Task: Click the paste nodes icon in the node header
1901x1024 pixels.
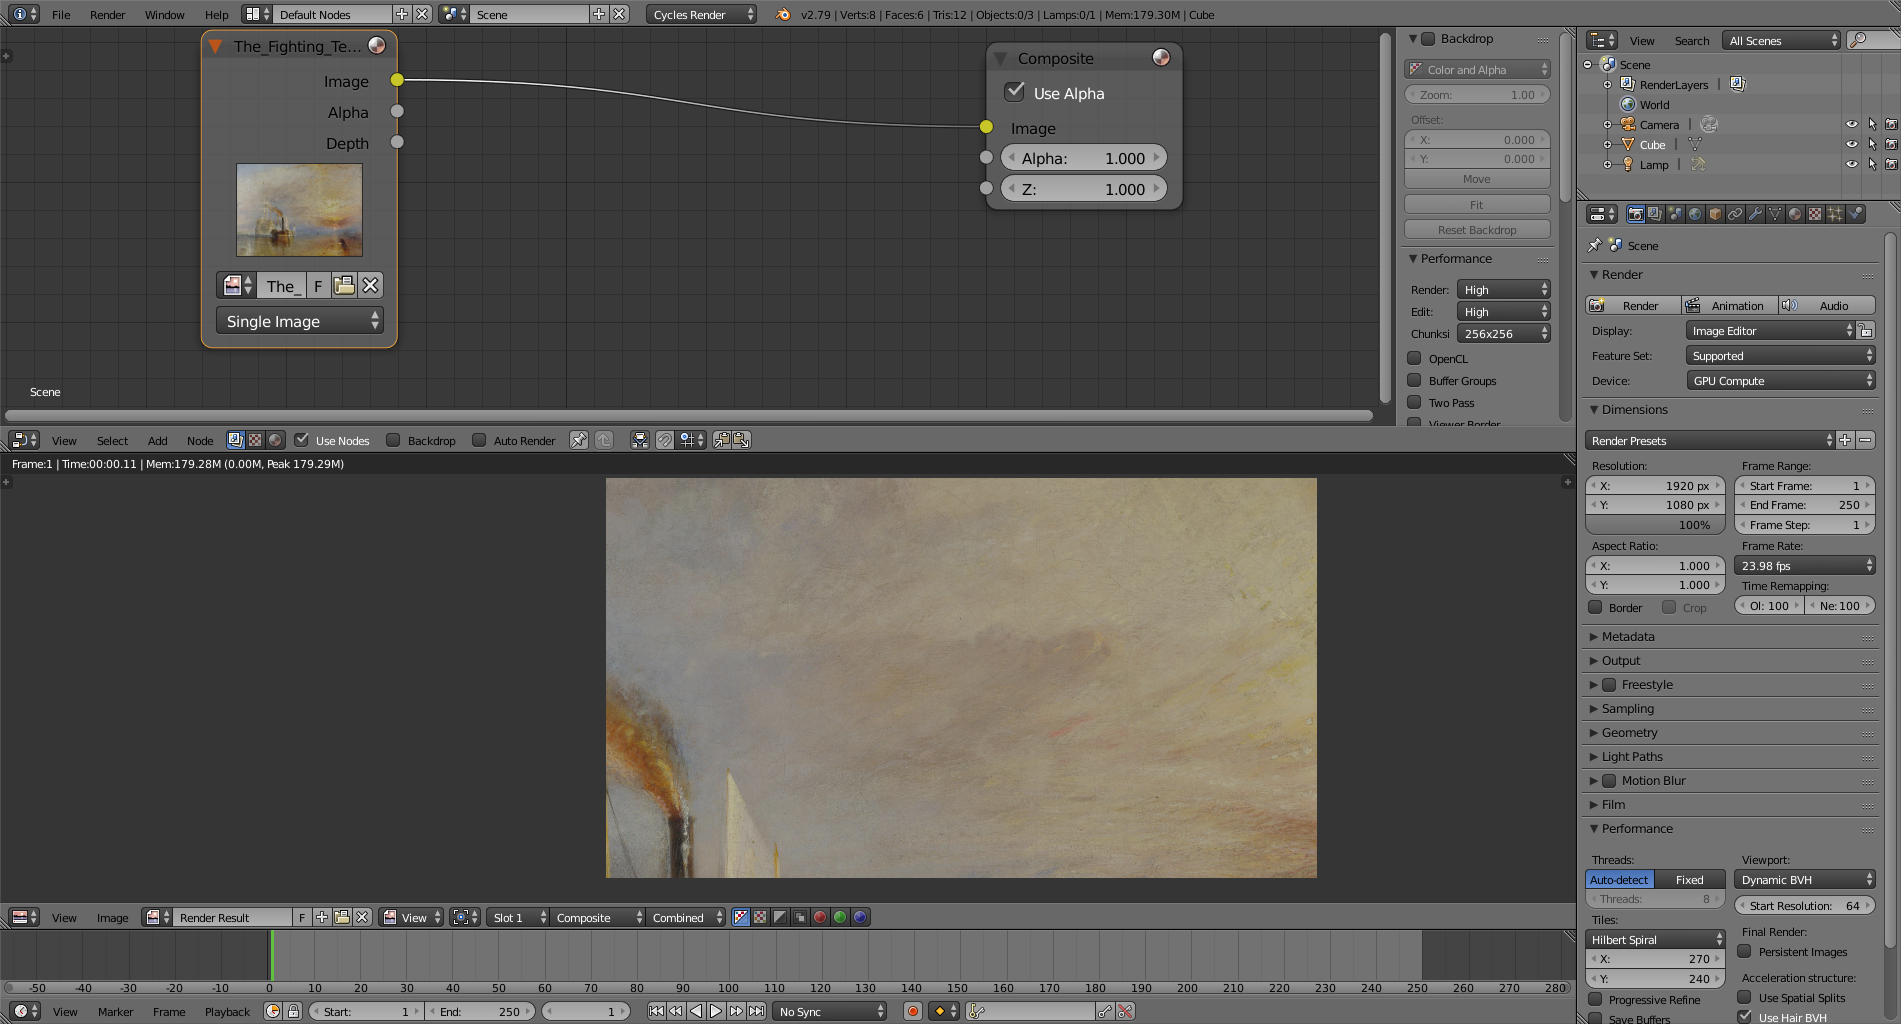Action: pos(741,440)
